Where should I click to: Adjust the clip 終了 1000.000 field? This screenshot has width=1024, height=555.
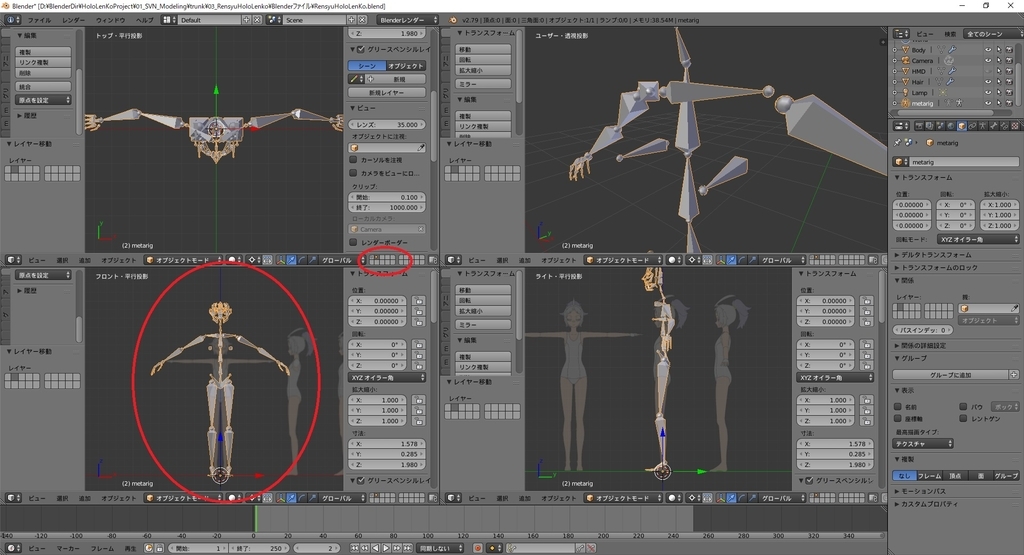point(387,207)
